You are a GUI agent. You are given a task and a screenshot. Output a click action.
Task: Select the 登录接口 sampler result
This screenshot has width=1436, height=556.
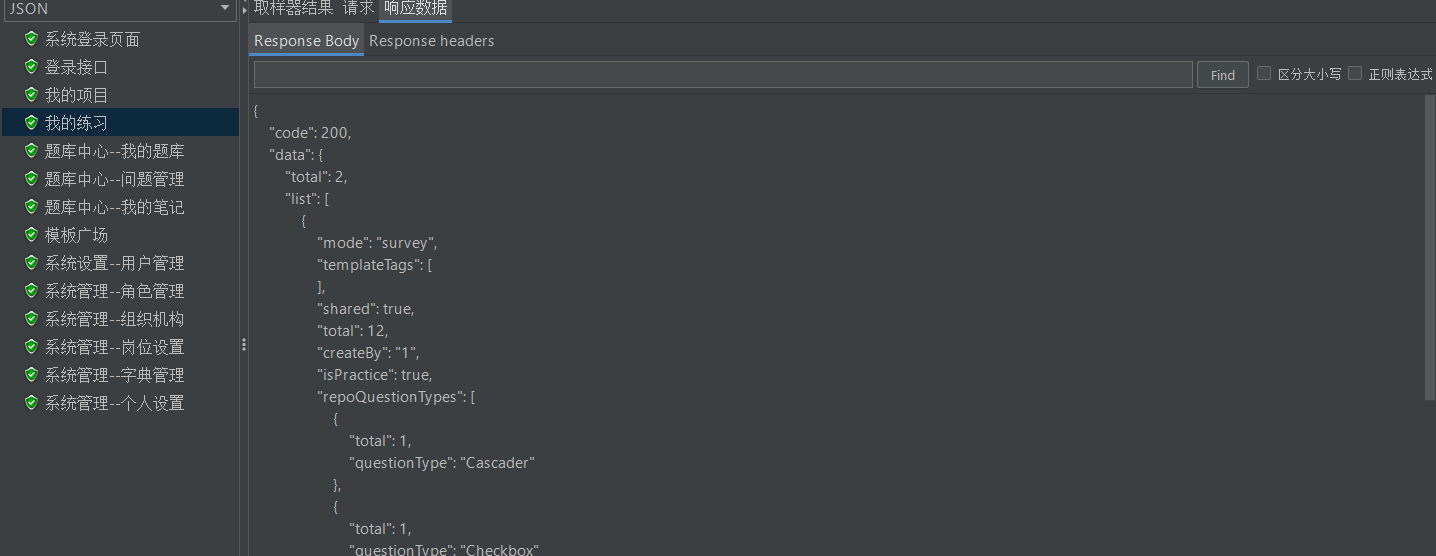click(76, 67)
